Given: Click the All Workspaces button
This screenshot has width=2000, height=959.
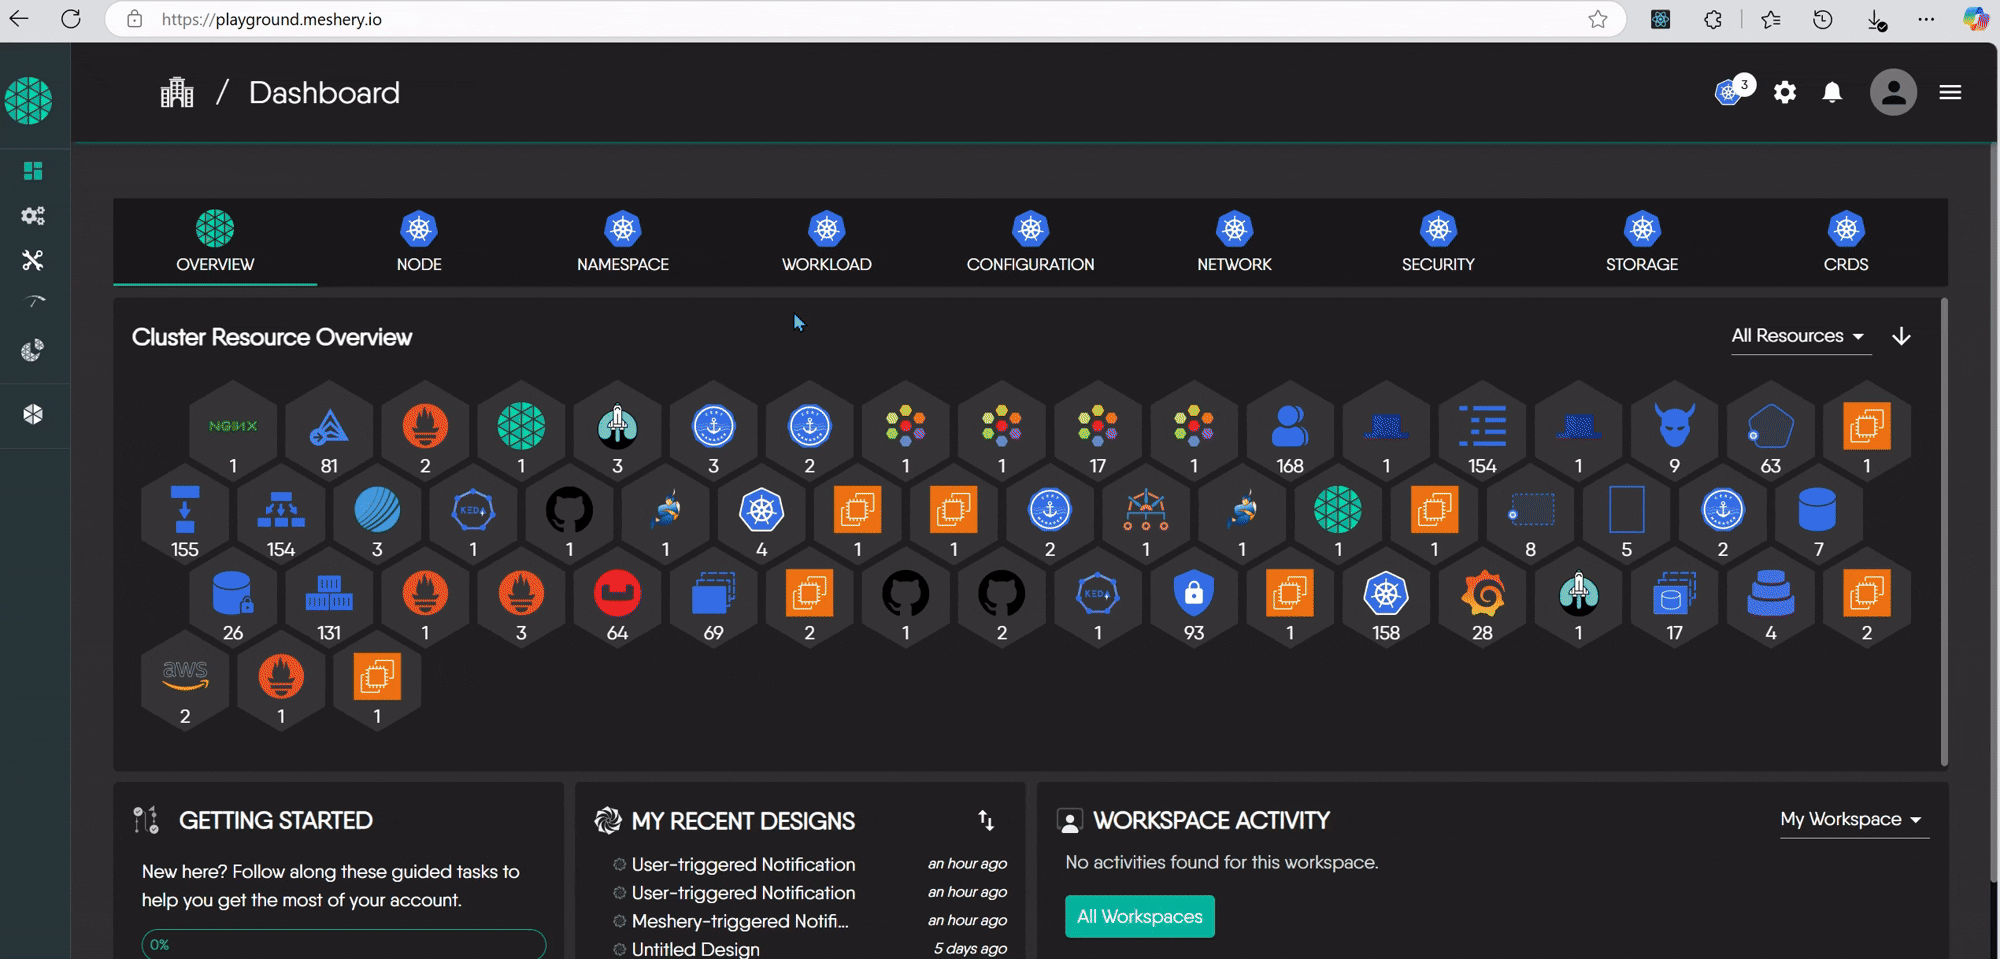Looking at the screenshot, I should [x=1139, y=917].
